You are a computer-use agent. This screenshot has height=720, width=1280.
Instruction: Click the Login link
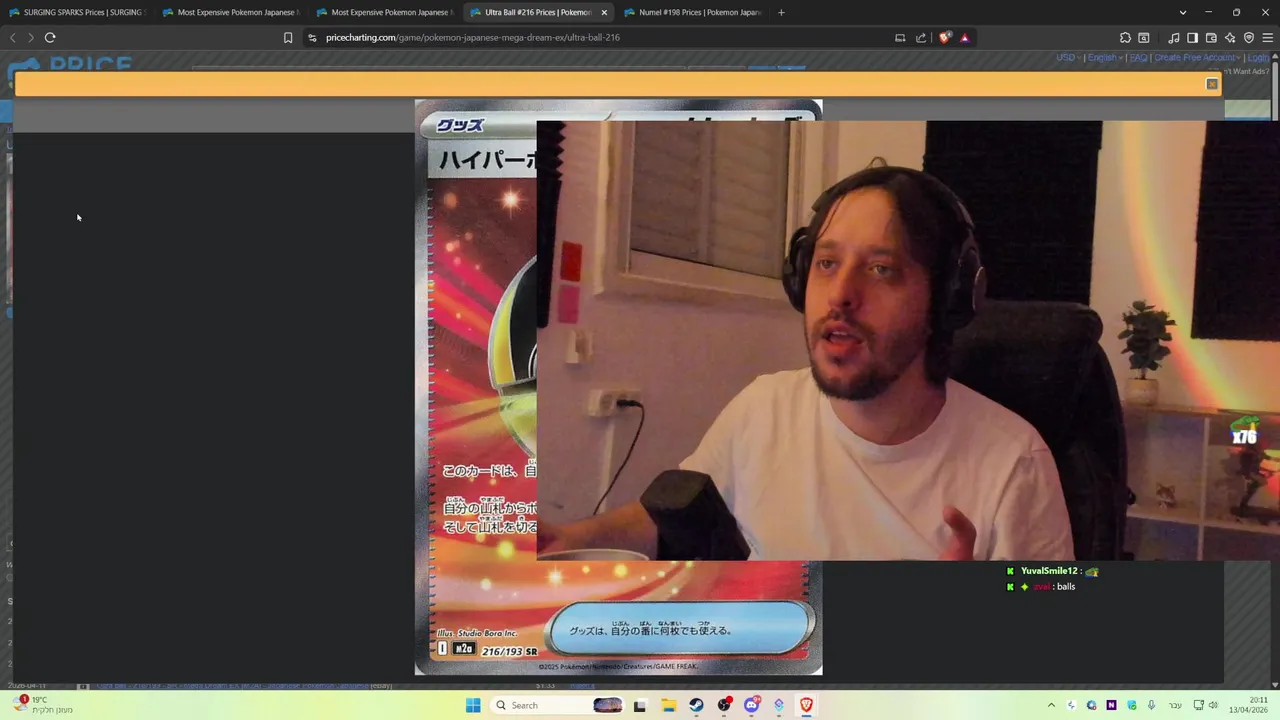(1258, 58)
